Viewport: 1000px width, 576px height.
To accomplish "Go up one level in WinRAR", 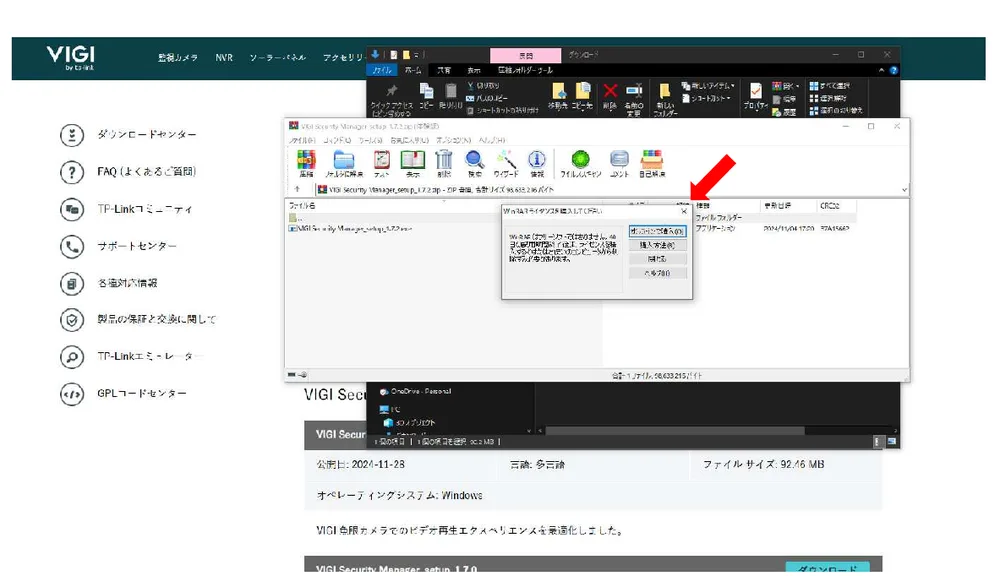I will 297,189.
